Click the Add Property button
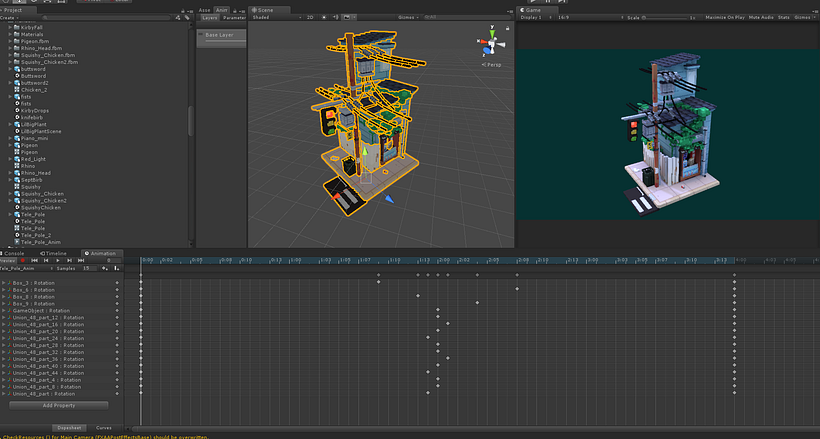The image size is (820, 439). pyautogui.click(x=59, y=406)
